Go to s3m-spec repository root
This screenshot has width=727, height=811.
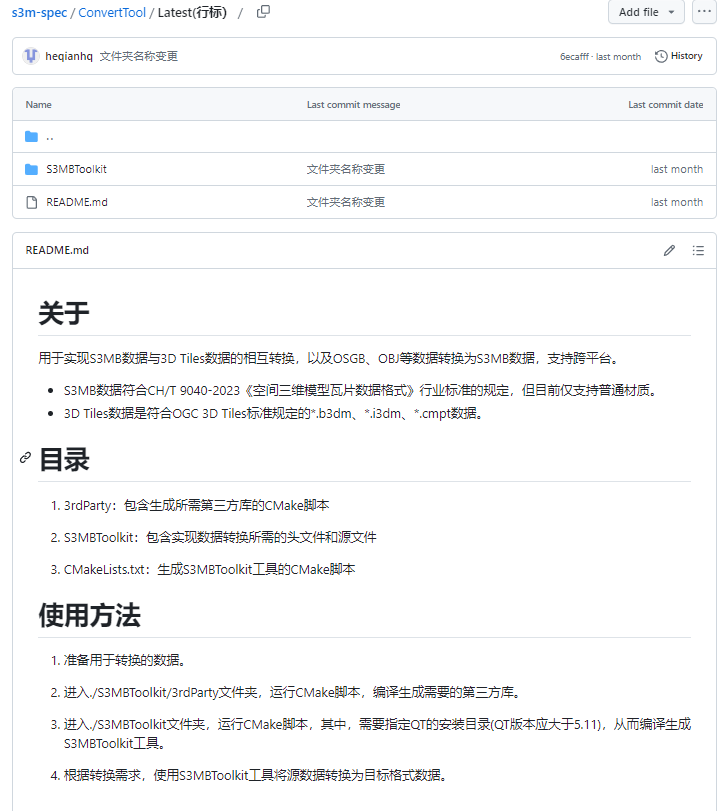click(x=39, y=12)
